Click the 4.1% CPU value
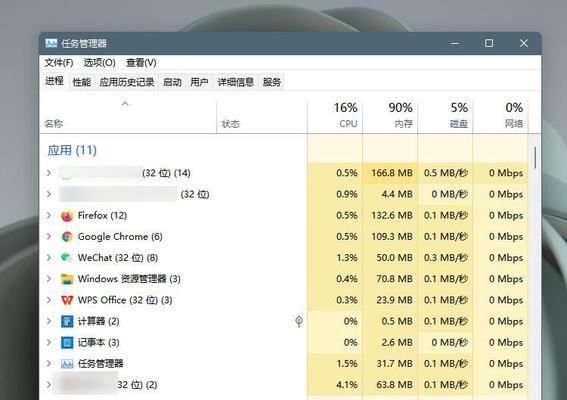The width and height of the screenshot is (567, 400). 347,385
